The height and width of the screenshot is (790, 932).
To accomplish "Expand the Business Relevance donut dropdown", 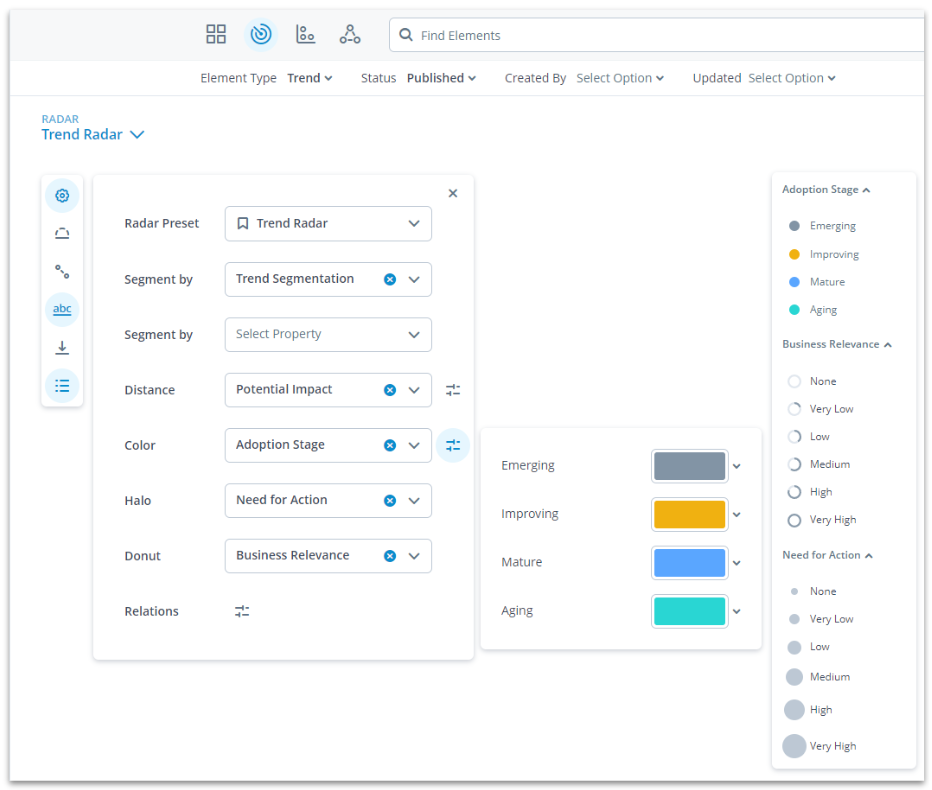I will (x=414, y=556).
